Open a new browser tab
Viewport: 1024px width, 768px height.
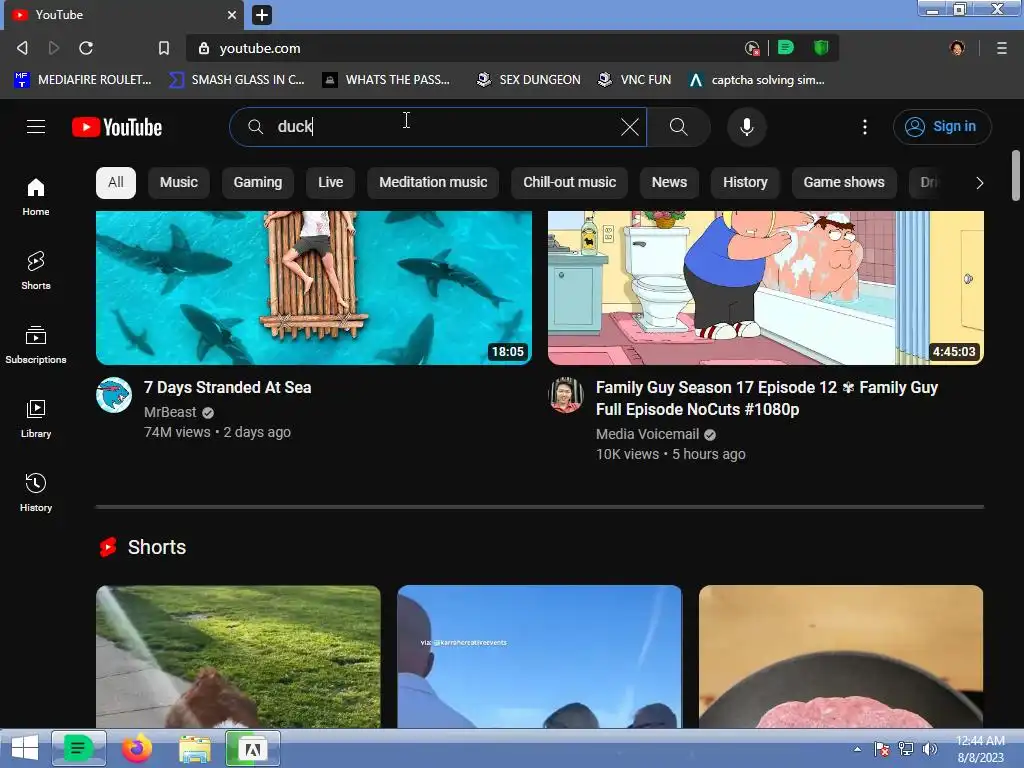pos(262,14)
